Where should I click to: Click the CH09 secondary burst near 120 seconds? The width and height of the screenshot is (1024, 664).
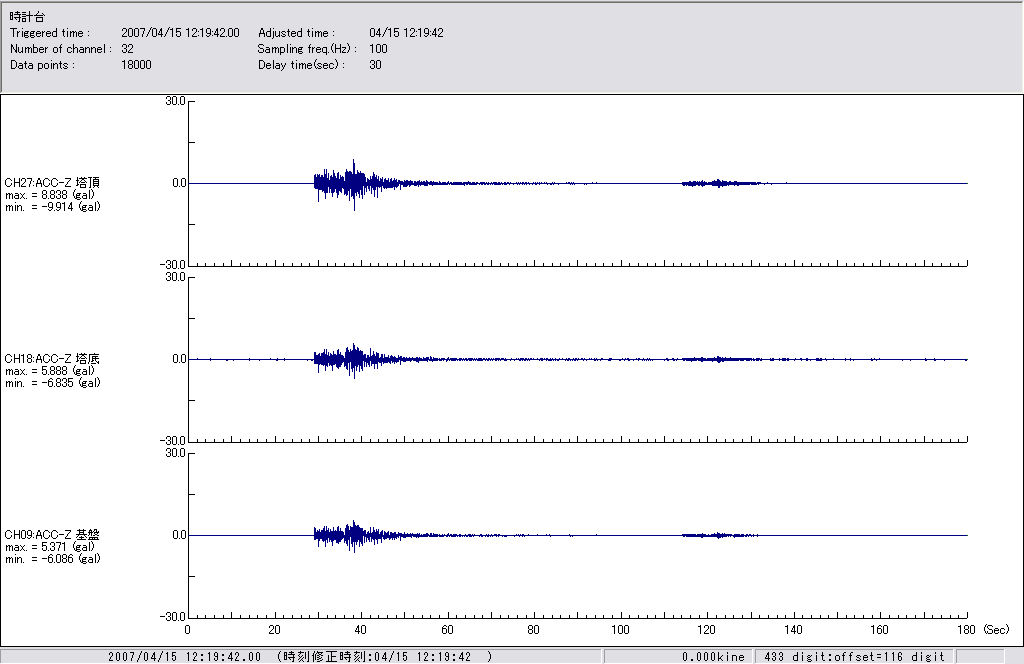coord(718,535)
